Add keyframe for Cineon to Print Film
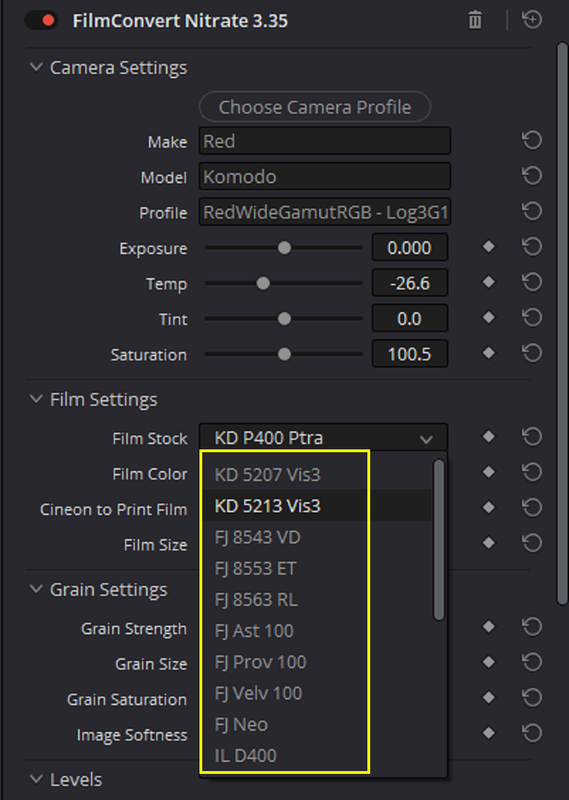Screen dimensions: 569x800 (x=488, y=507)
